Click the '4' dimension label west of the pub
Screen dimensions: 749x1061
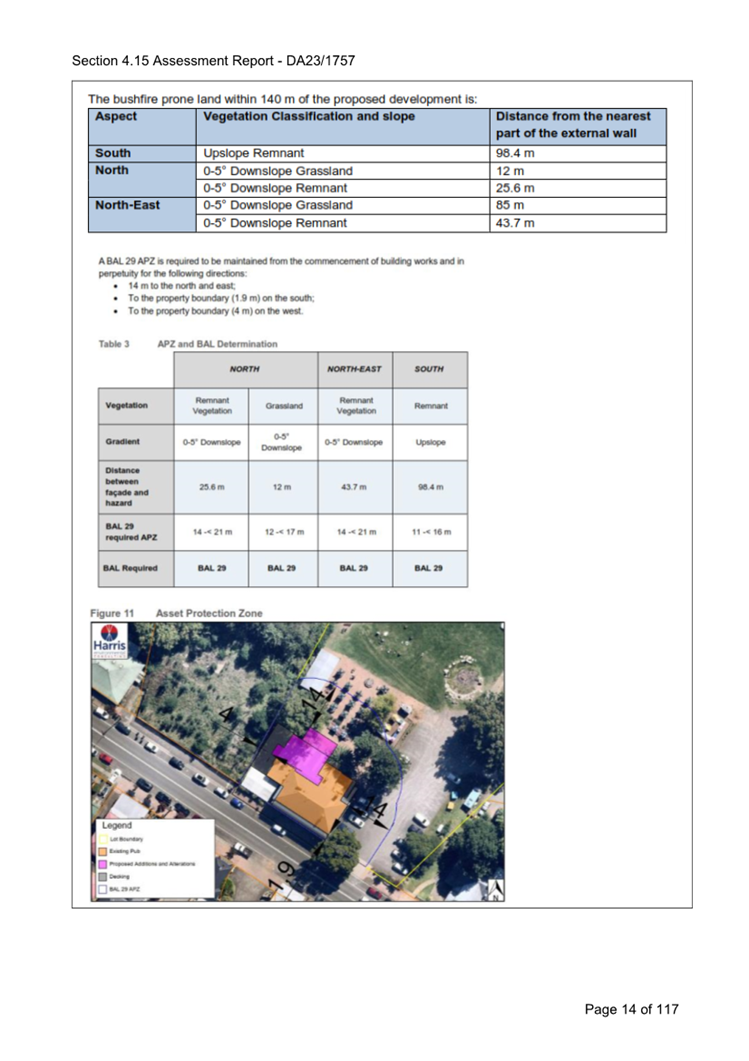(228, 715)
